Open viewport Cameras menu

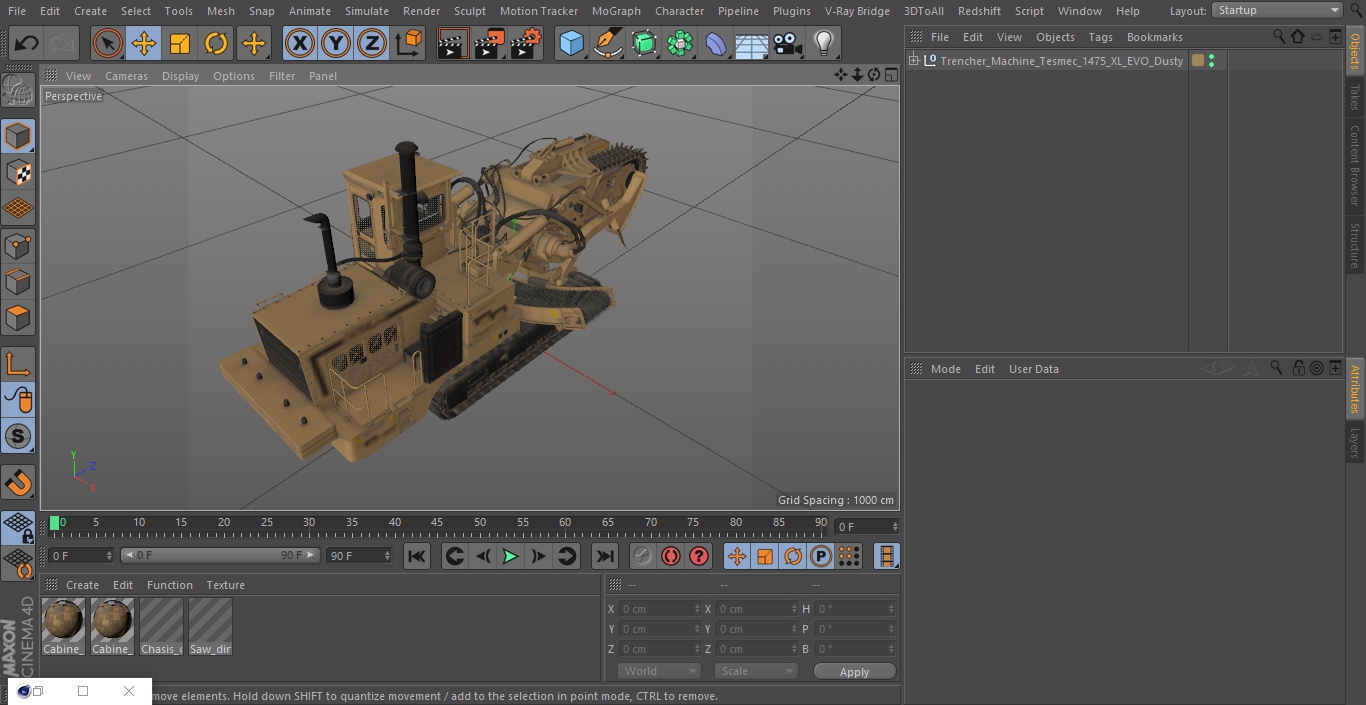pyautogui.click(x=126, y=76)
